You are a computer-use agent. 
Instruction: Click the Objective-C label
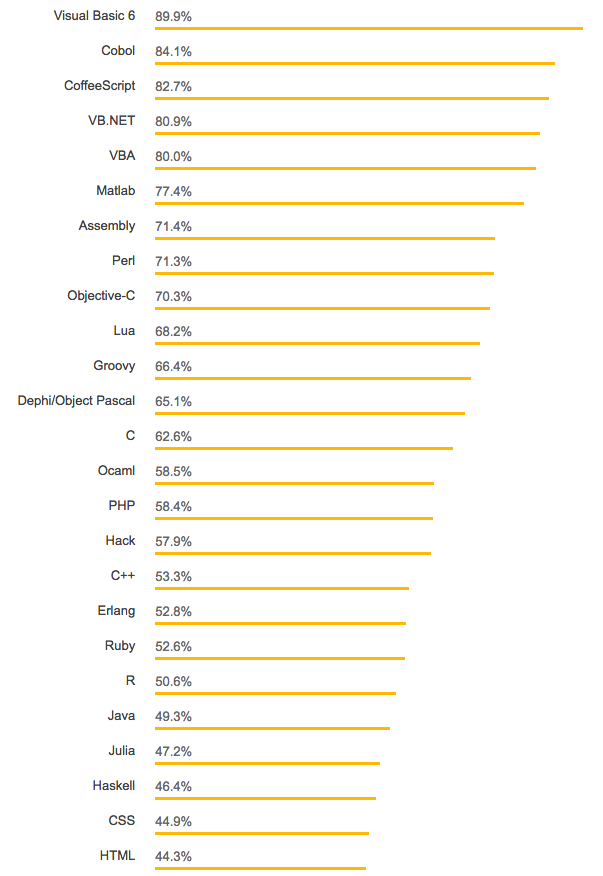[x=101, y=296]
